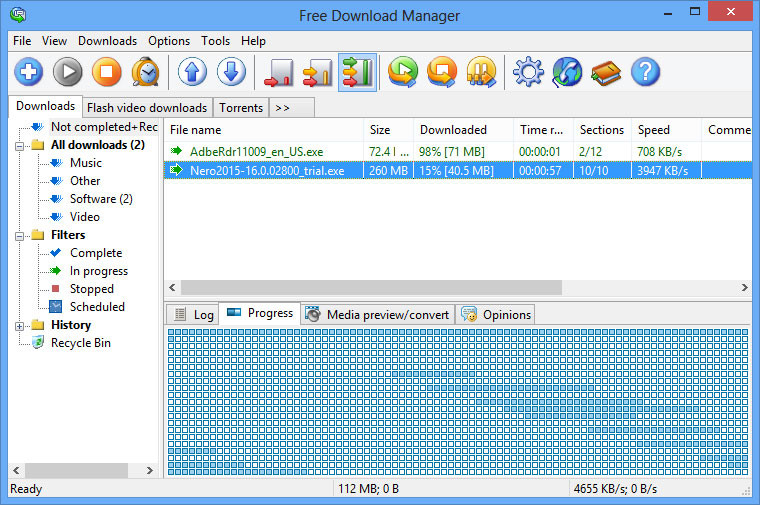This screenshot has height=505, width=760.
Task: Select heavy traffic mode icon
Action: point(357,73)
